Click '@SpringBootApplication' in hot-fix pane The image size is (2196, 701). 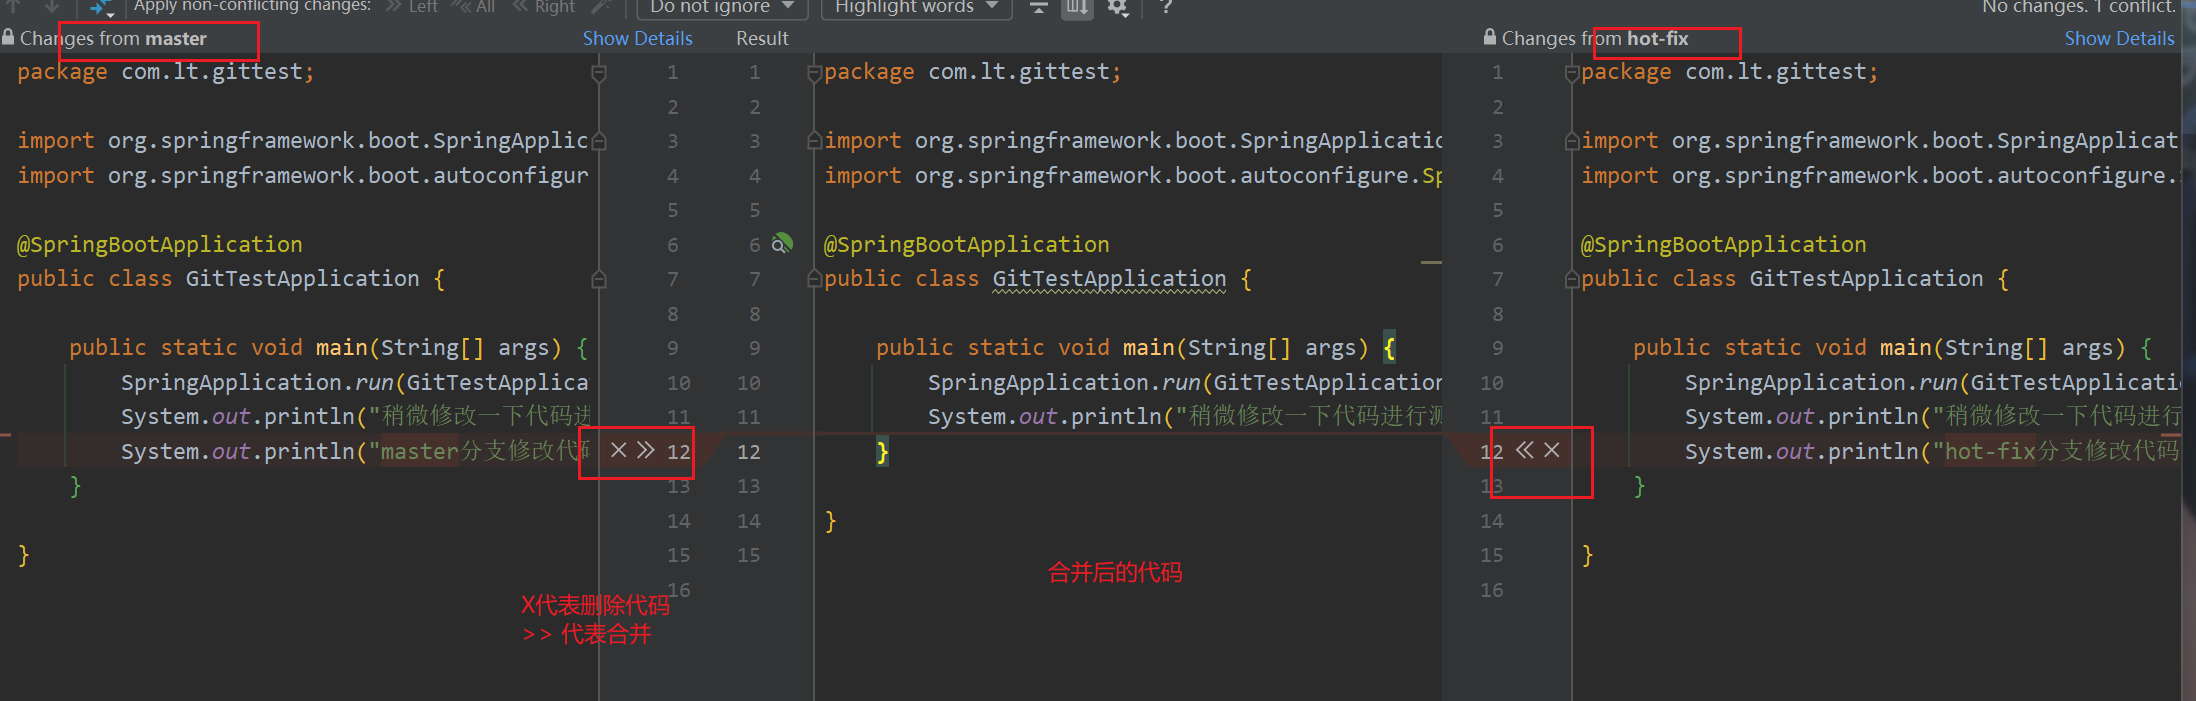tap(1723, 244)
